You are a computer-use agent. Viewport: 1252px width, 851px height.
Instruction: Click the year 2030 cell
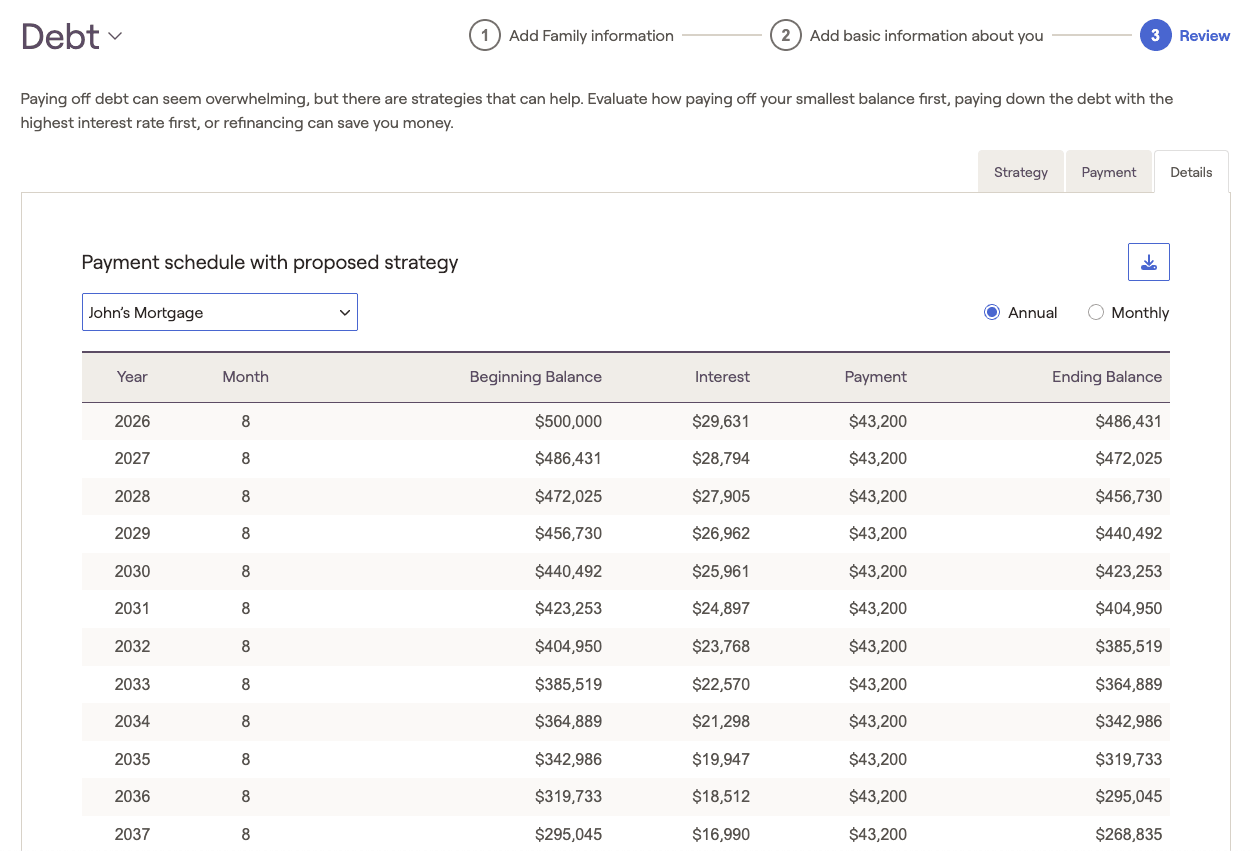click(x=132, y=572)
